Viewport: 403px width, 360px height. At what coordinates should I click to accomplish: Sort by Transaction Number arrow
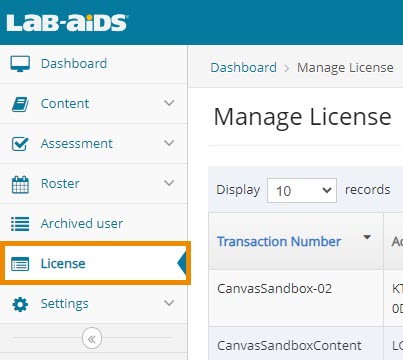367,237
